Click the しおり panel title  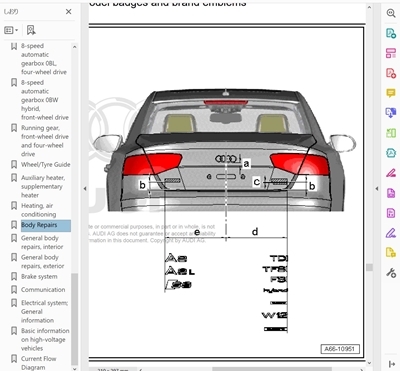coord(11,12)
